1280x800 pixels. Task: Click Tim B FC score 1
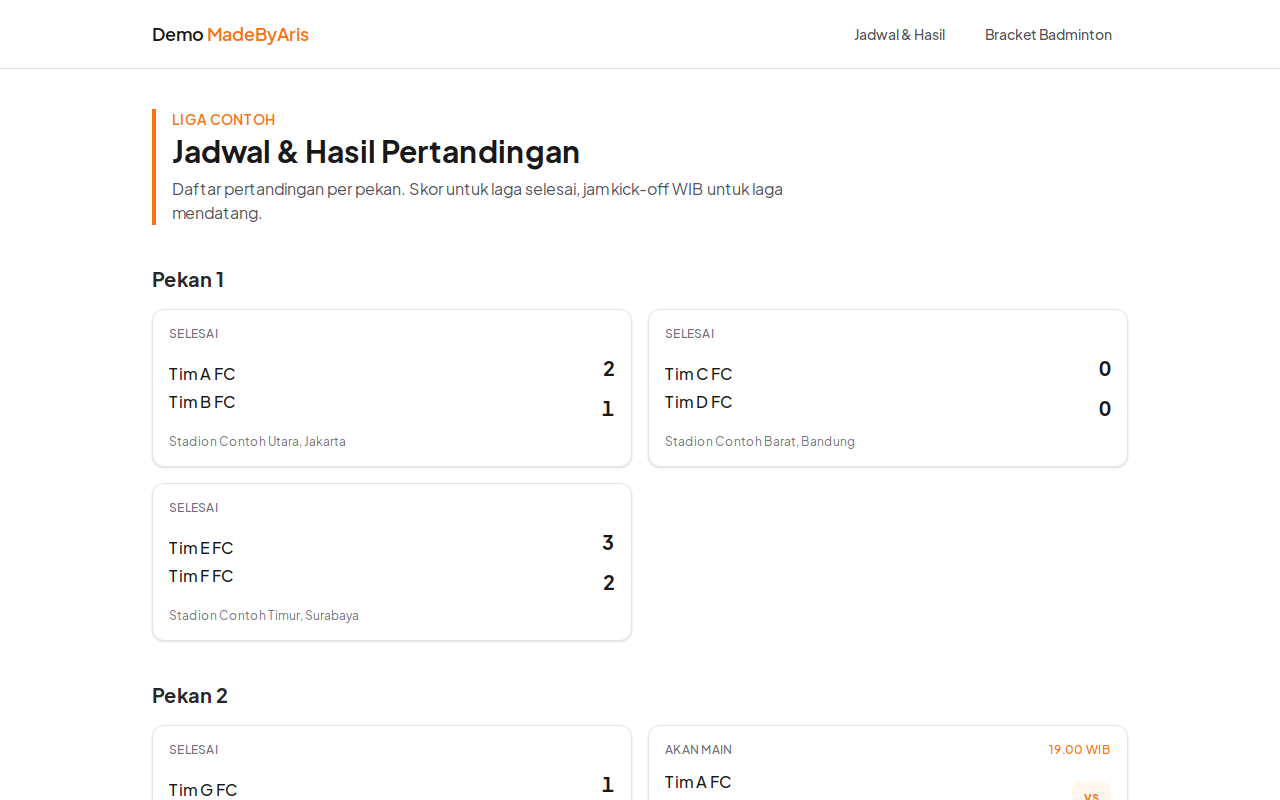coord(608,409)
